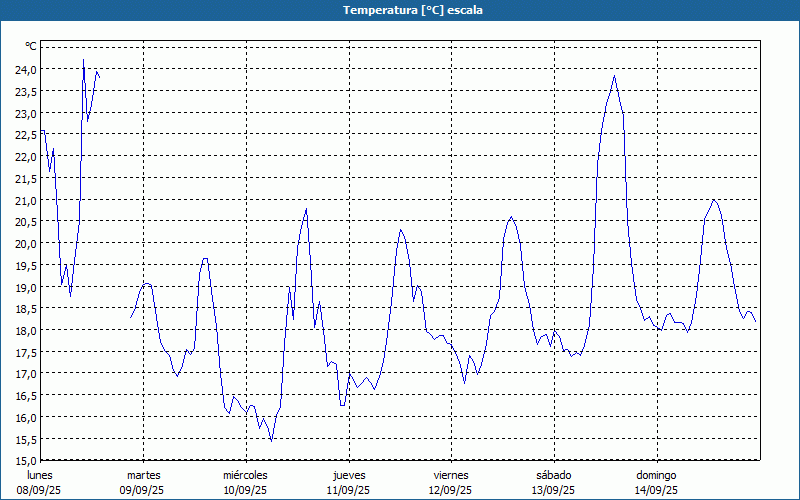This screenshot has width=800, height=500.
Task: Select the 20,0 value on temperature axis
Action: (x=25, y=243)
